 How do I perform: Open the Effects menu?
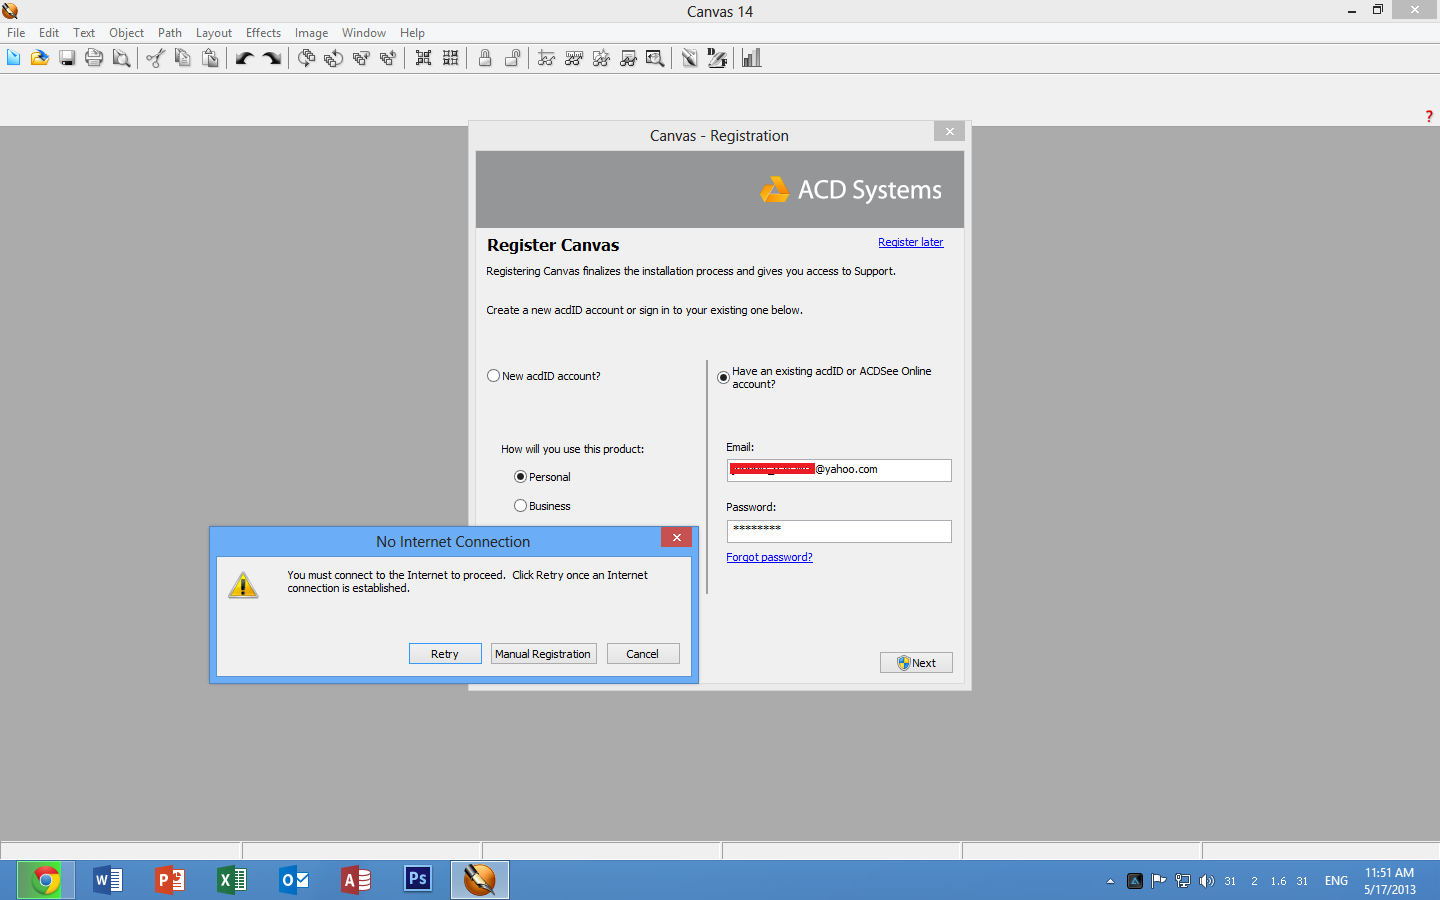pyautogui.click(x=264, y=33)
